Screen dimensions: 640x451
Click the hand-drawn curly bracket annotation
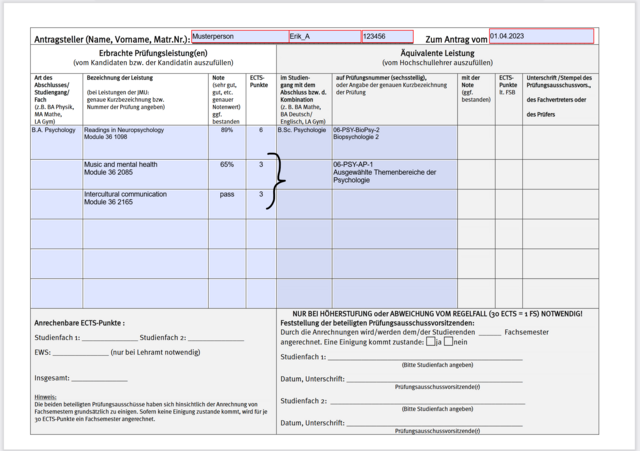click(277, 180)
